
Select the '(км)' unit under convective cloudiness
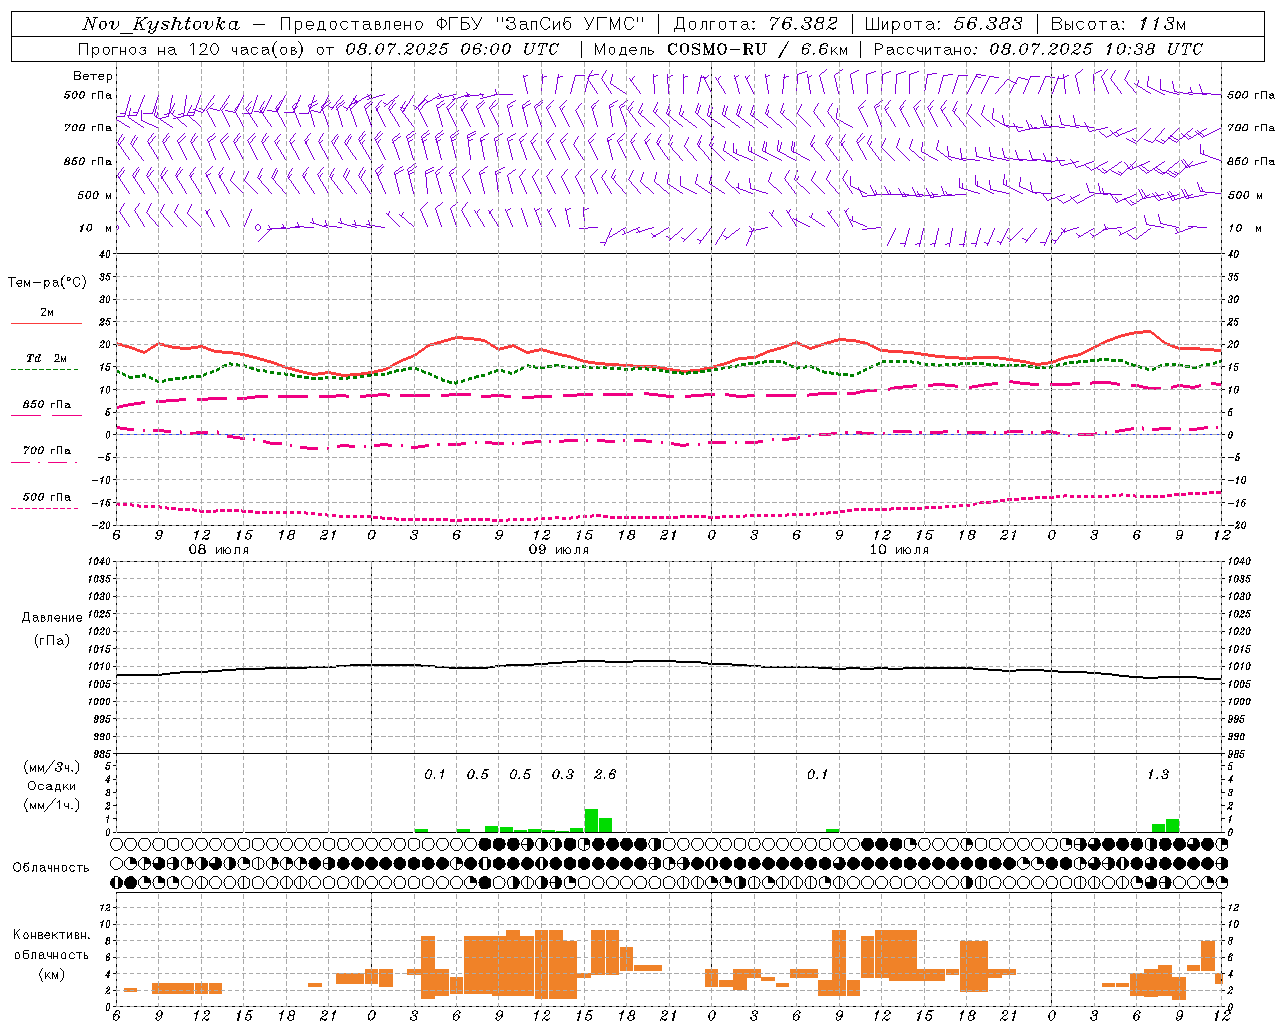(x=52, y=974)
